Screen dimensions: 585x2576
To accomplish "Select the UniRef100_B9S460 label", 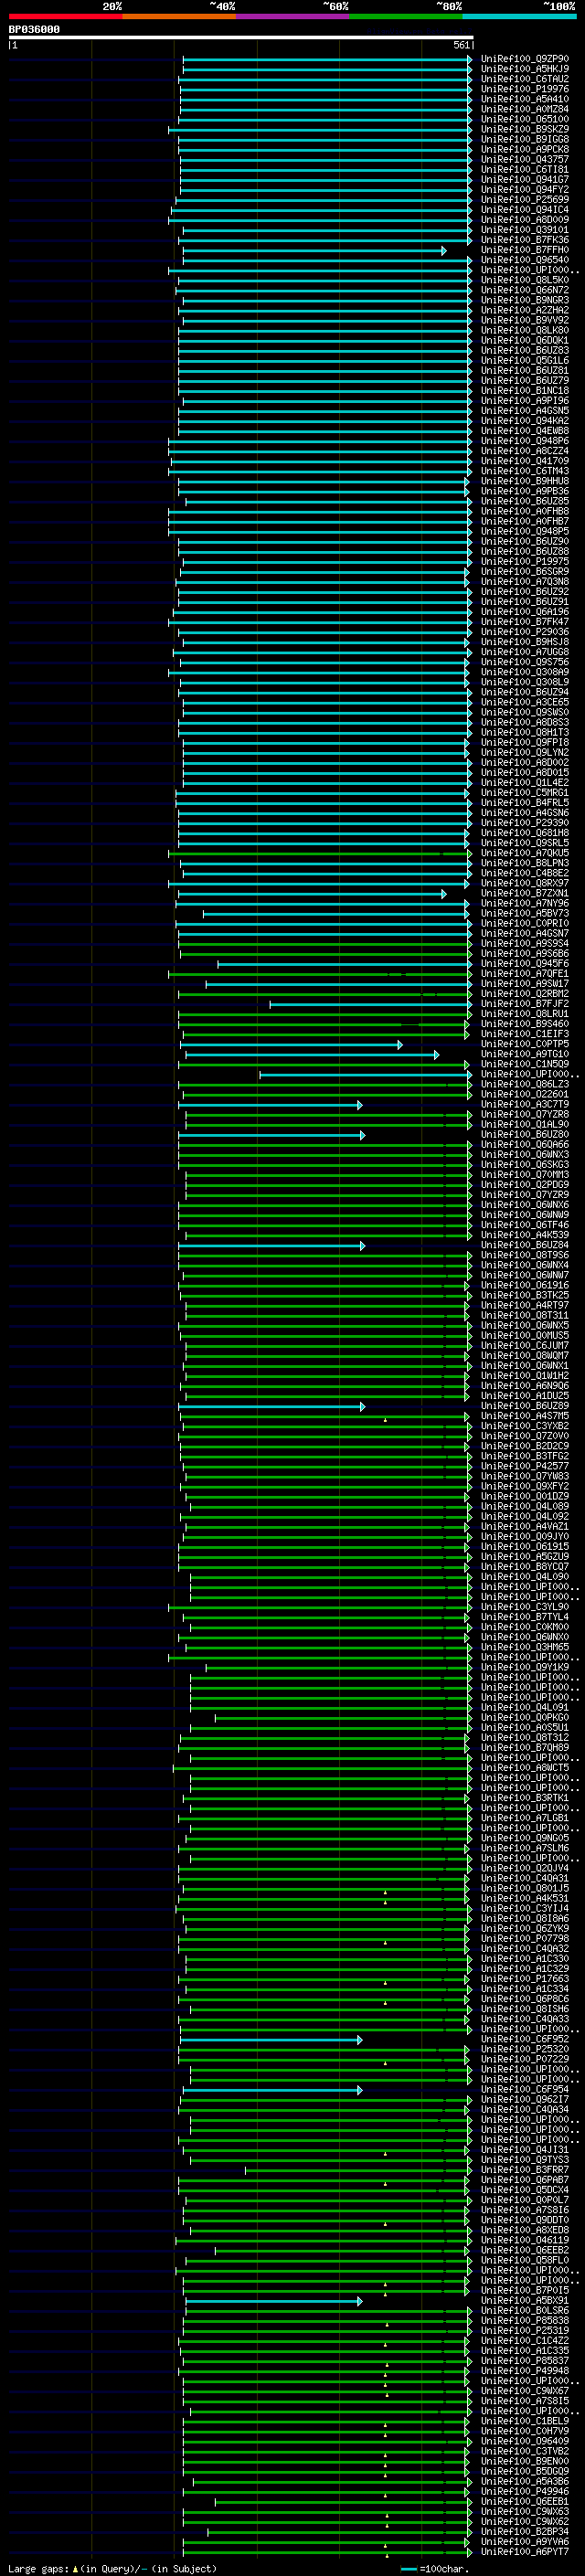I will click(x=524, y=1024).
